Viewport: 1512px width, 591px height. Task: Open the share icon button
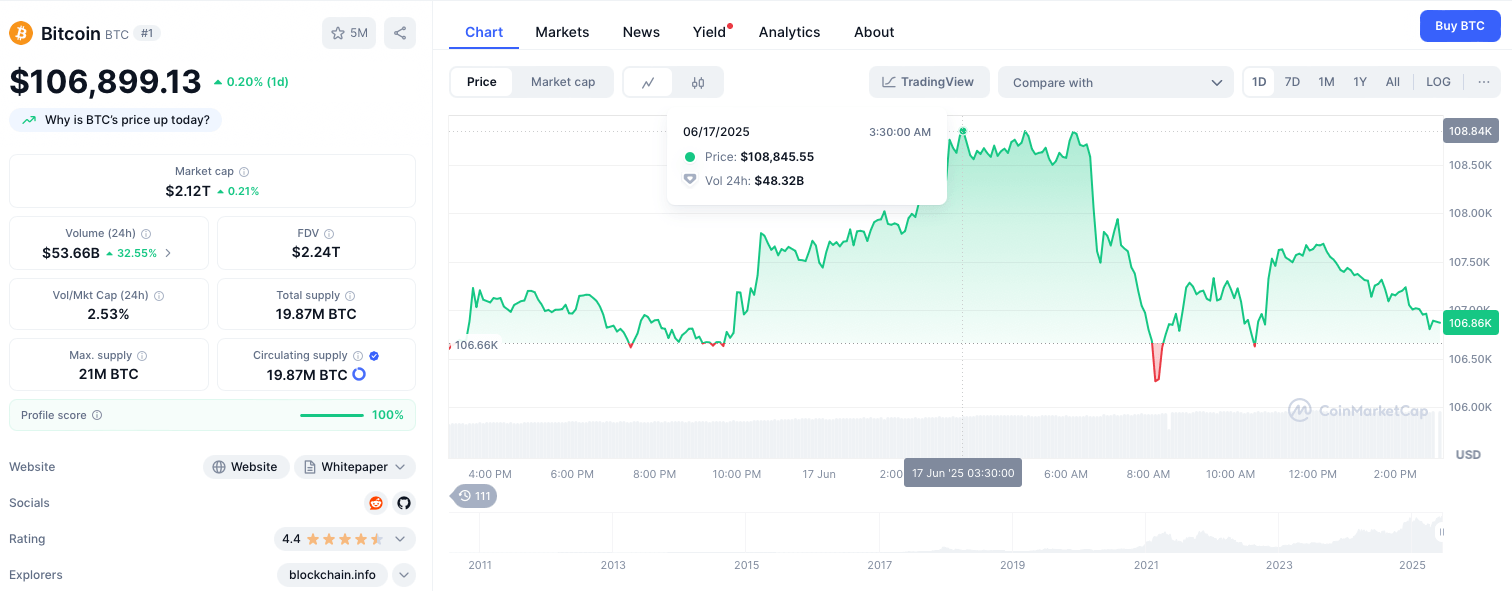click(x=400, y=33)
